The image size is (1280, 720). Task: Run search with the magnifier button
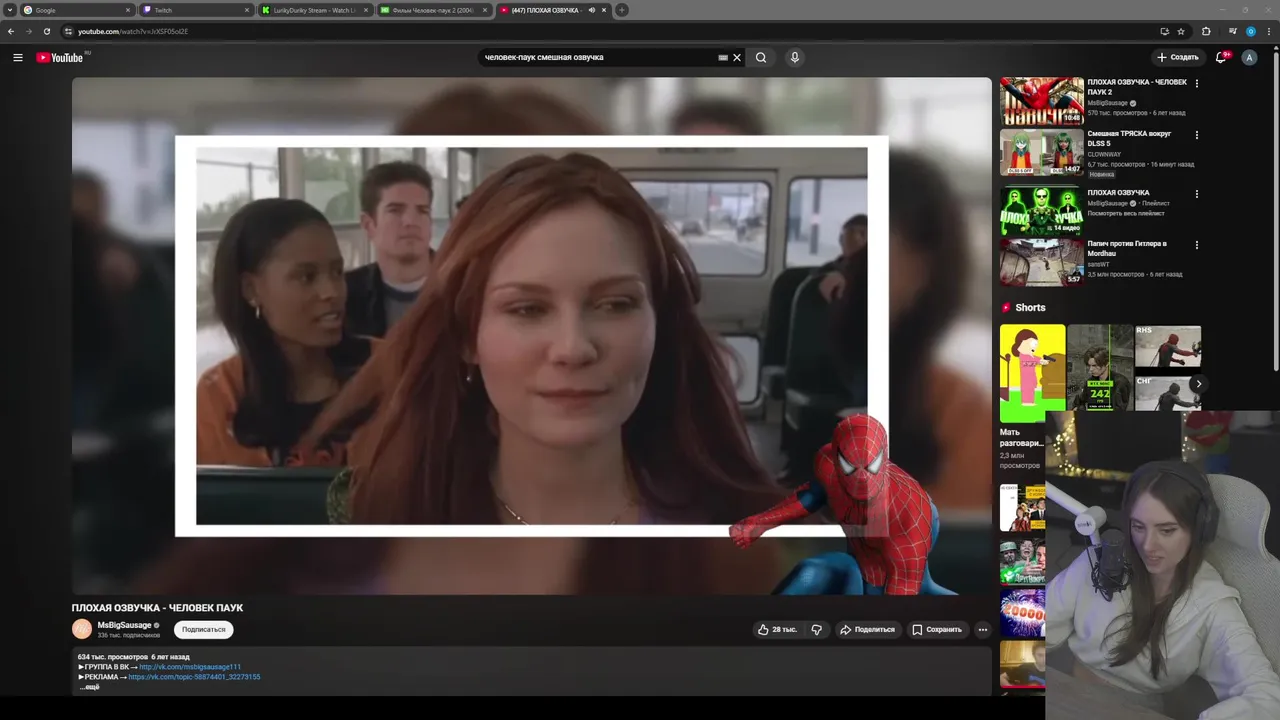coord(761,57)
